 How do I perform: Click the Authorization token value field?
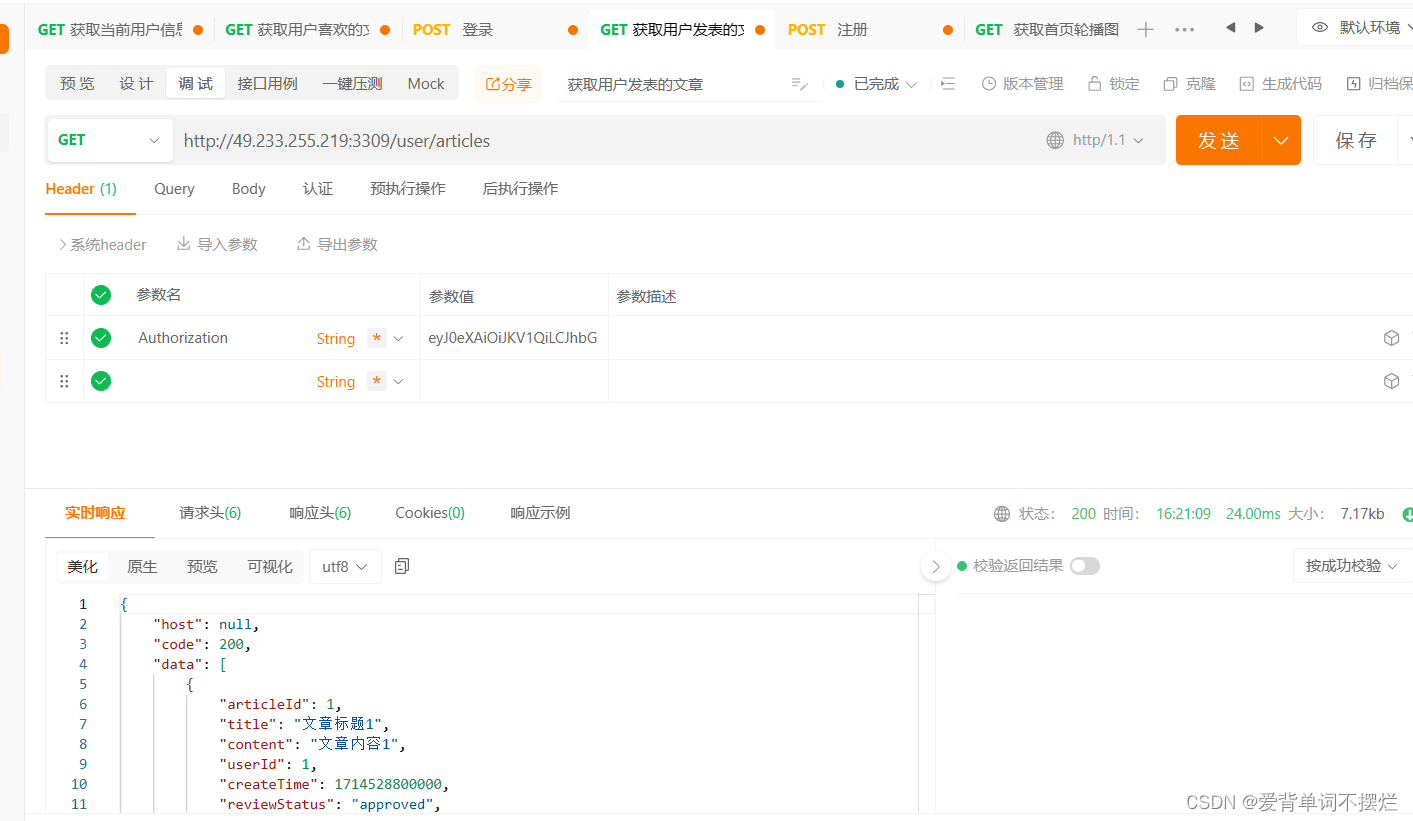tap(514, 338)
